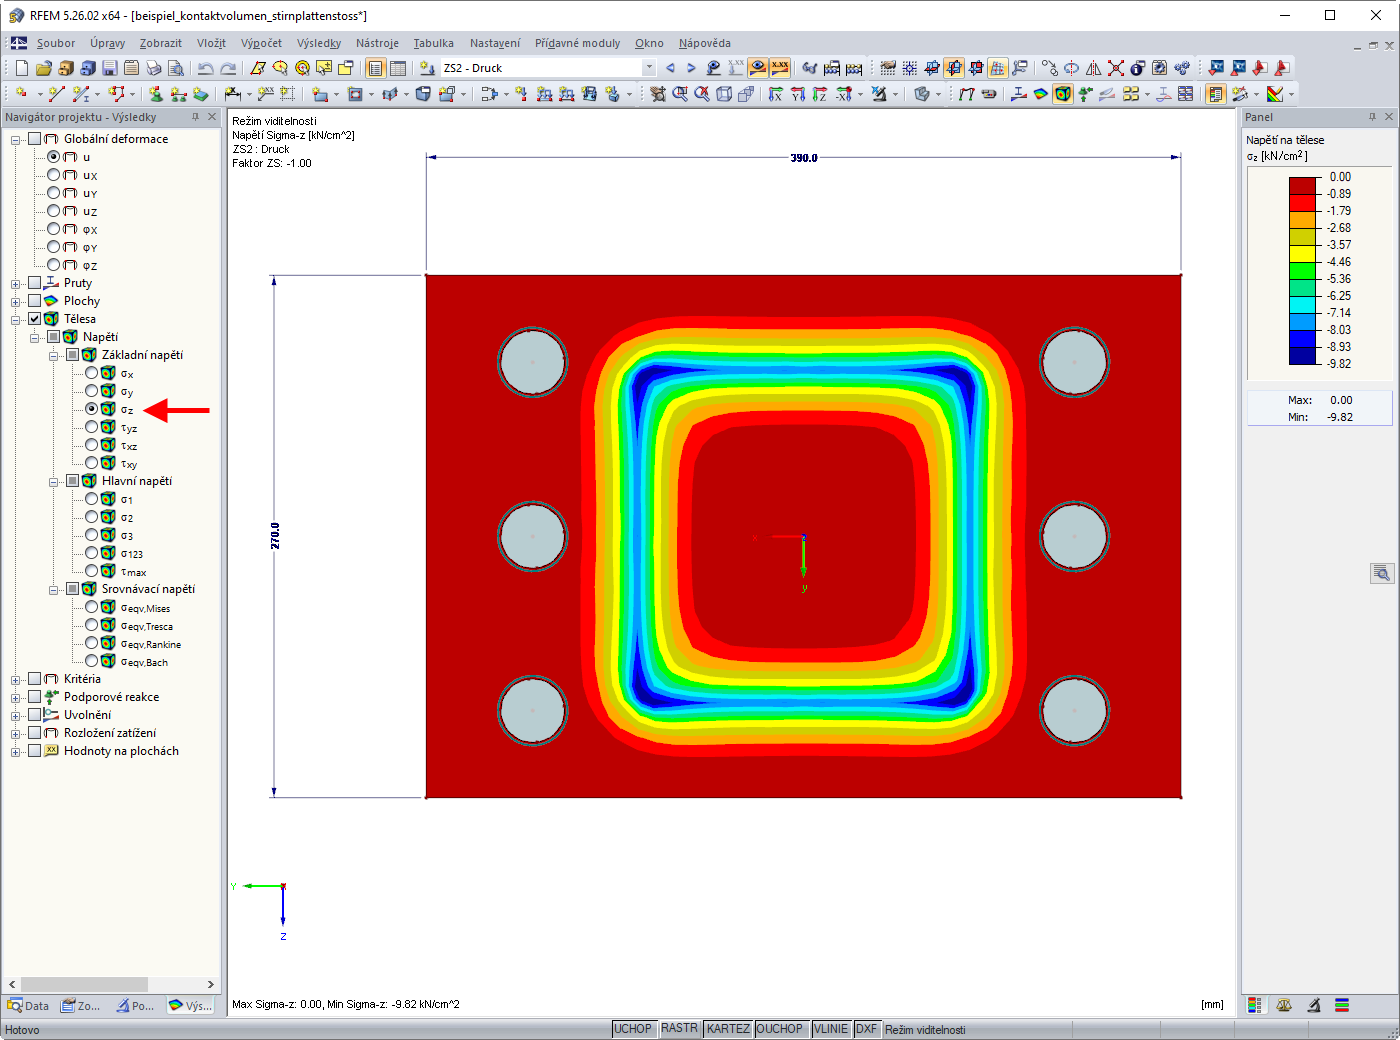Toggle DXF button in status bar
Screen dimensions: 1400x1040
866,1029
